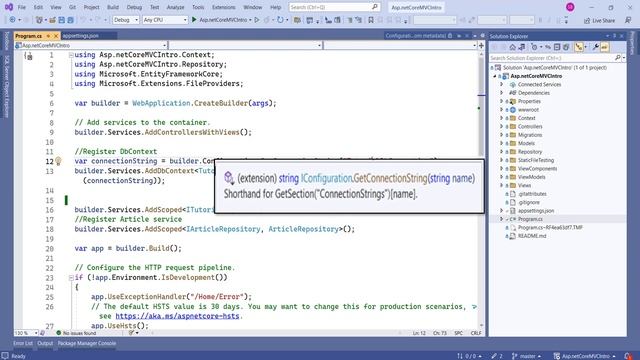
Task: Click Collapse All icon in Solution Explorer
Action: (x=557, y=47)
